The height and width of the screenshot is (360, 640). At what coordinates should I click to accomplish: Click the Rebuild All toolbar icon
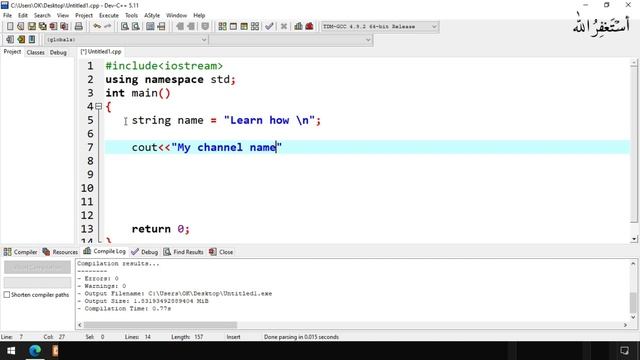(255, 27)
